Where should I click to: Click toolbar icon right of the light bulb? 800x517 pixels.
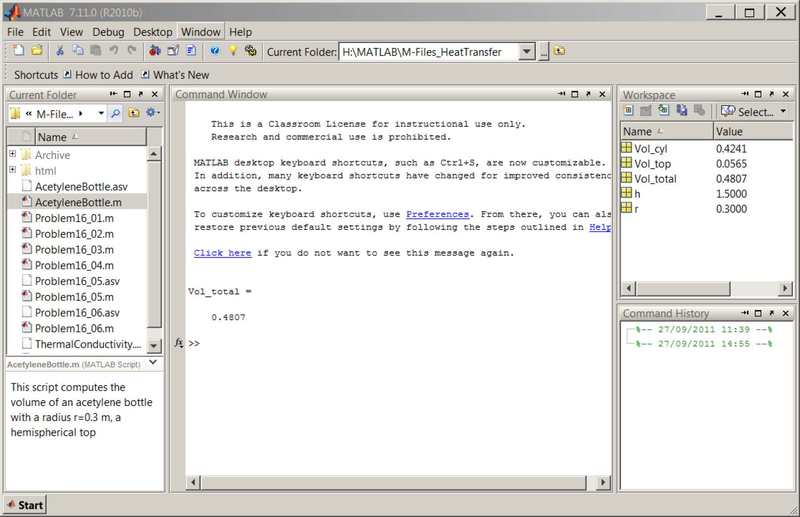251,50
